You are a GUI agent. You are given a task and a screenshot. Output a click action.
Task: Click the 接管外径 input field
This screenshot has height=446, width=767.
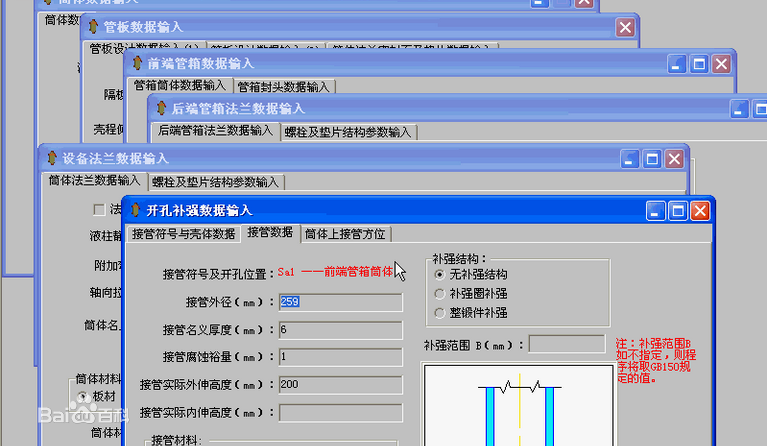(340, 302)
